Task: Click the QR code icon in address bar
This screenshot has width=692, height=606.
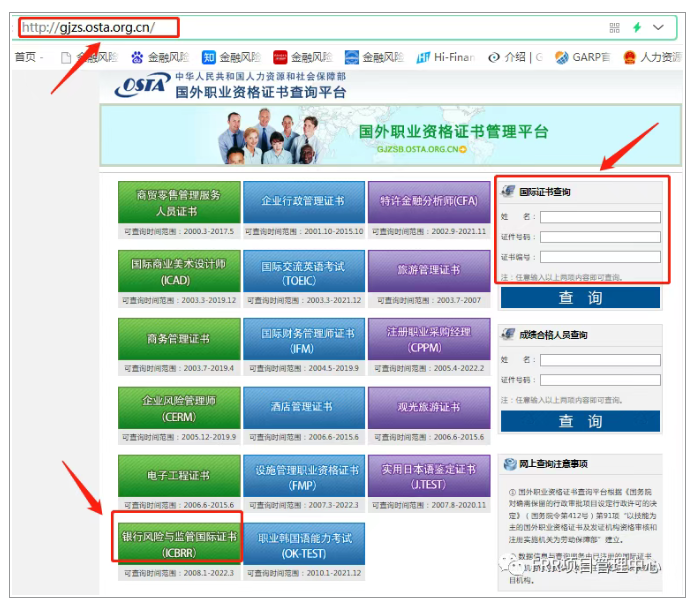Action: pos(614,28)
